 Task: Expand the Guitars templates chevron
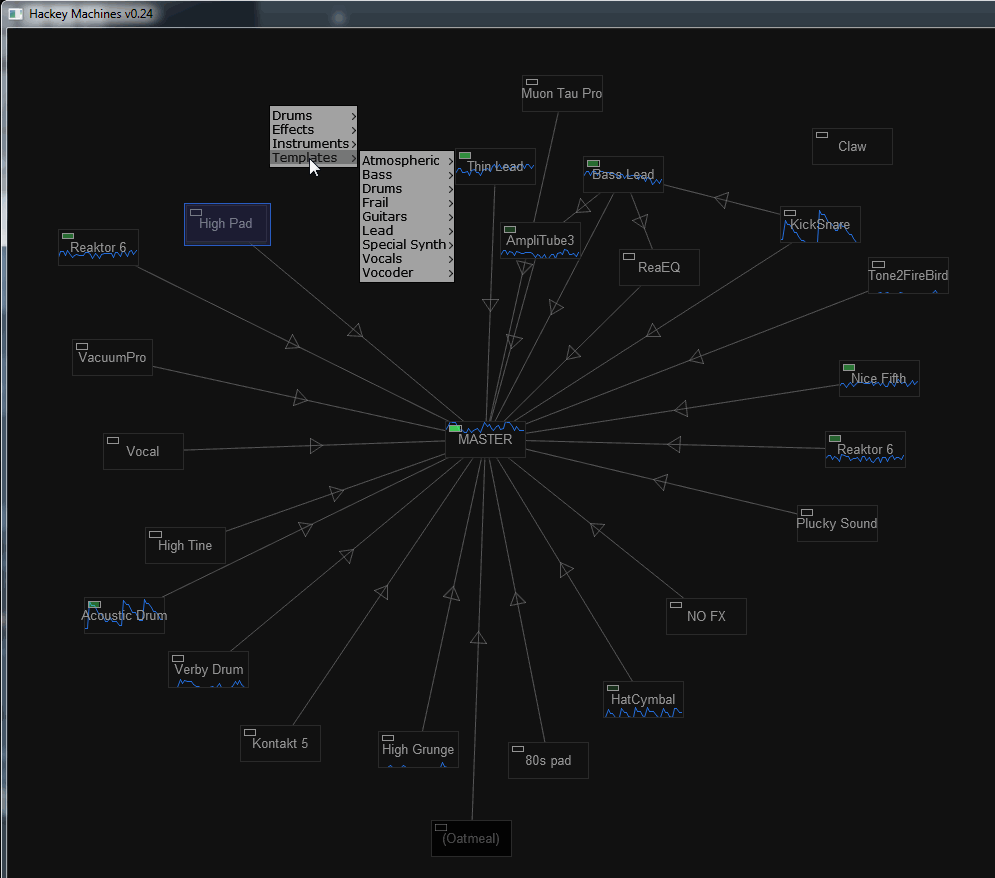pyautogui.click(x=451, y=217)
